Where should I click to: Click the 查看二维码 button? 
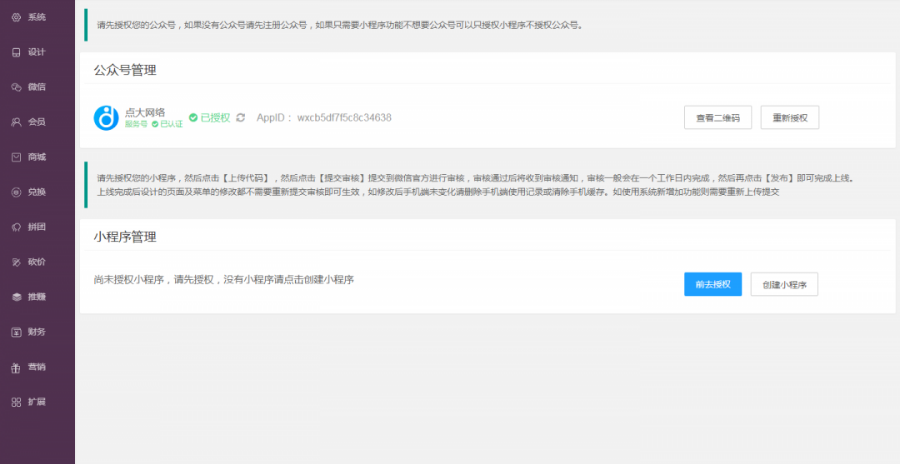click(717, 117)
